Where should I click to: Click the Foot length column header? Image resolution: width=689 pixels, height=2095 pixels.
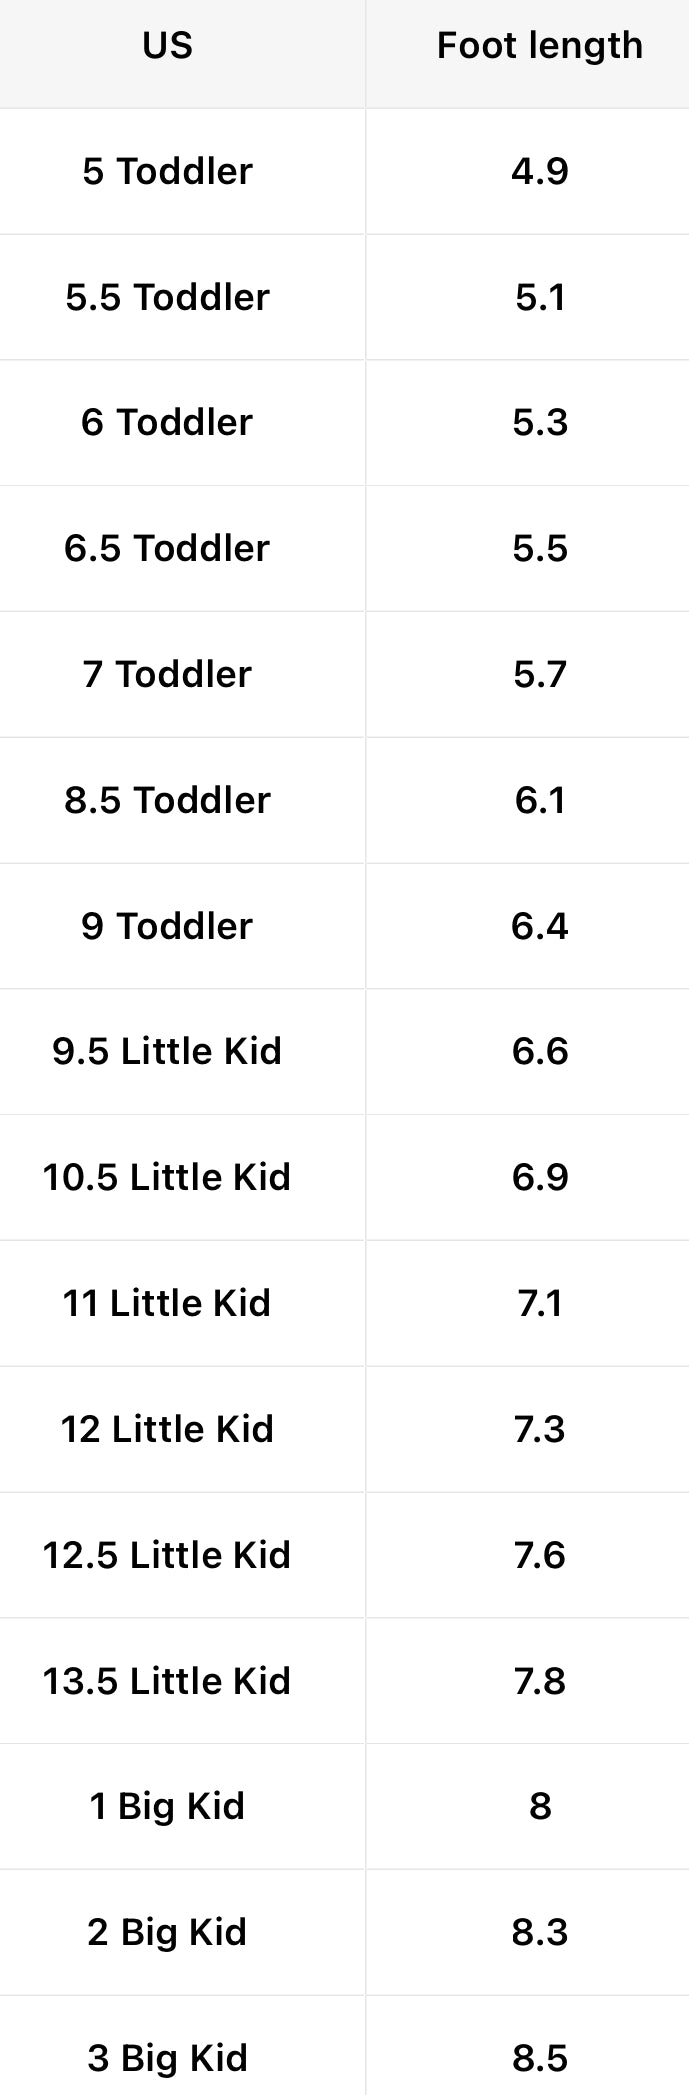click(x=539, y=46)
